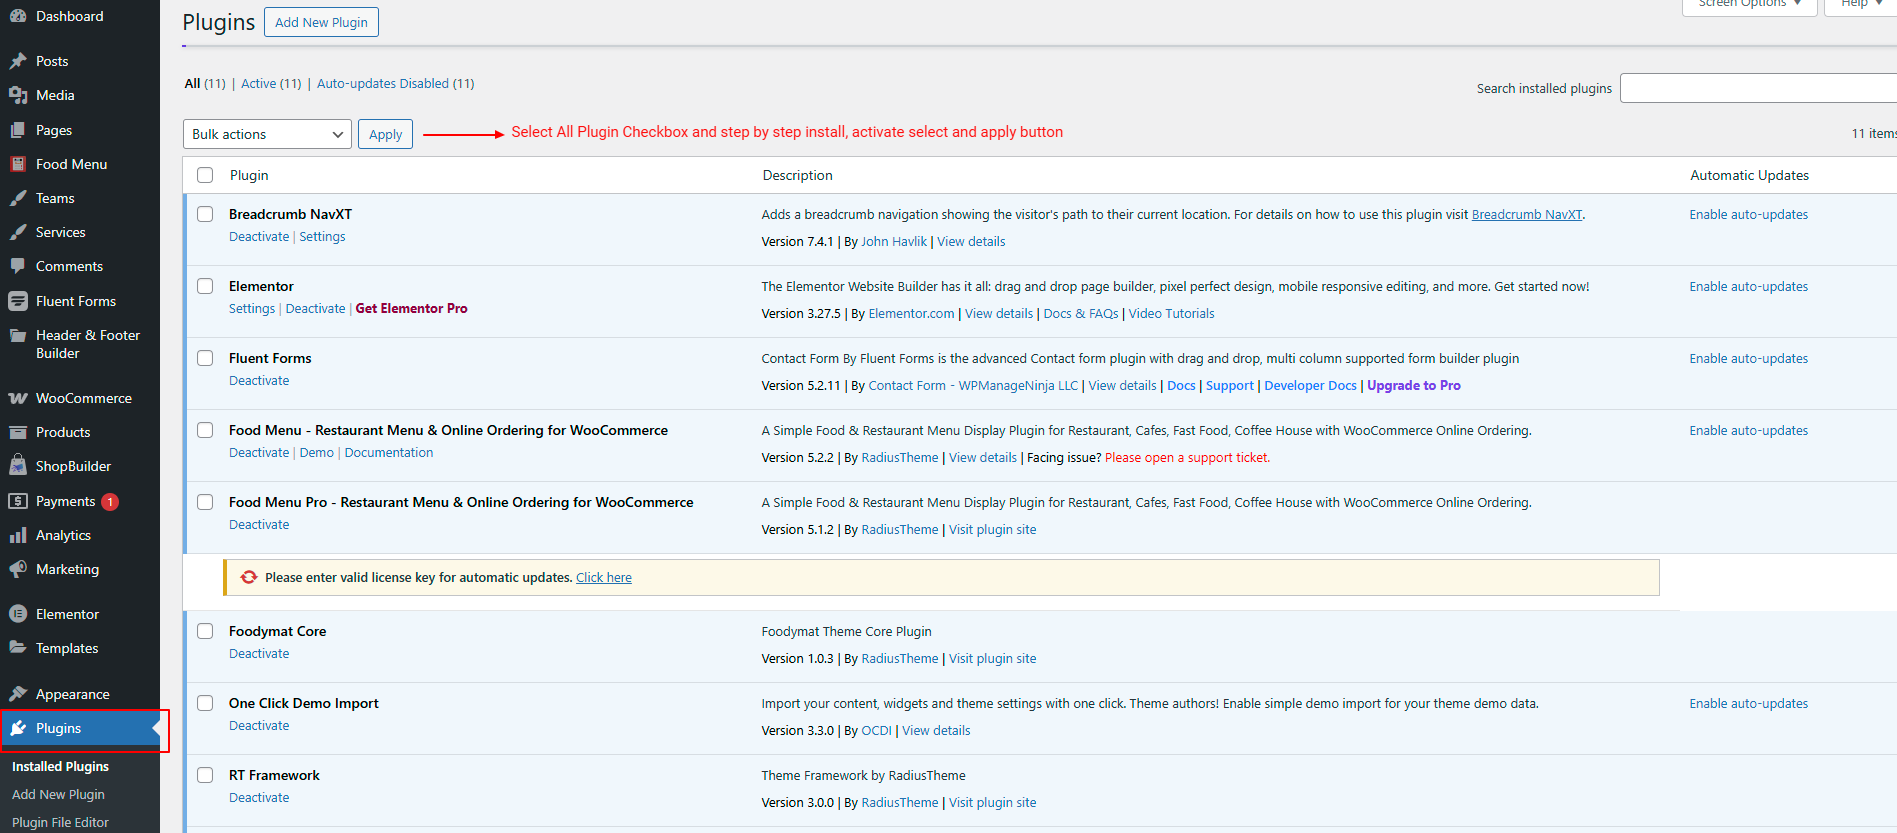Click the Search installed plugins field
The image size is (1897, 833).
pyautogui.click(x=1758, y=88)
